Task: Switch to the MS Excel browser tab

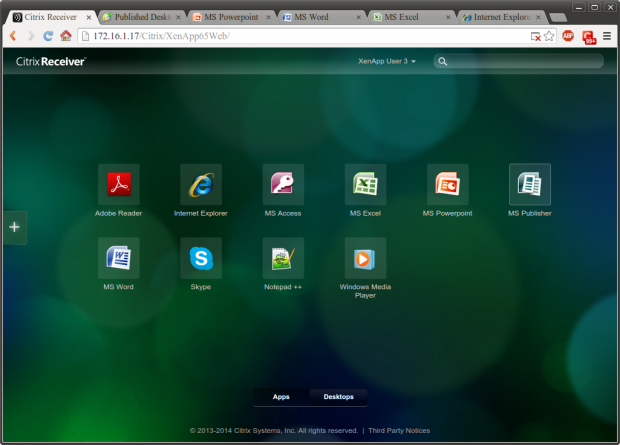Action: tap(412, 17)
